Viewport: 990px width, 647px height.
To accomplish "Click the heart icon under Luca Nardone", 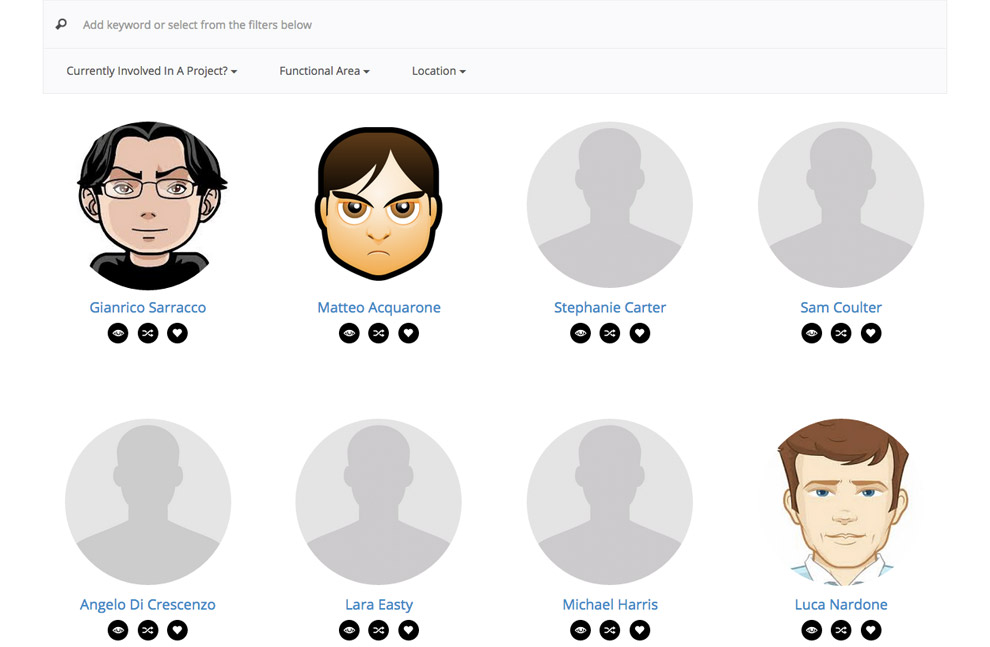I will pos(871,630).
